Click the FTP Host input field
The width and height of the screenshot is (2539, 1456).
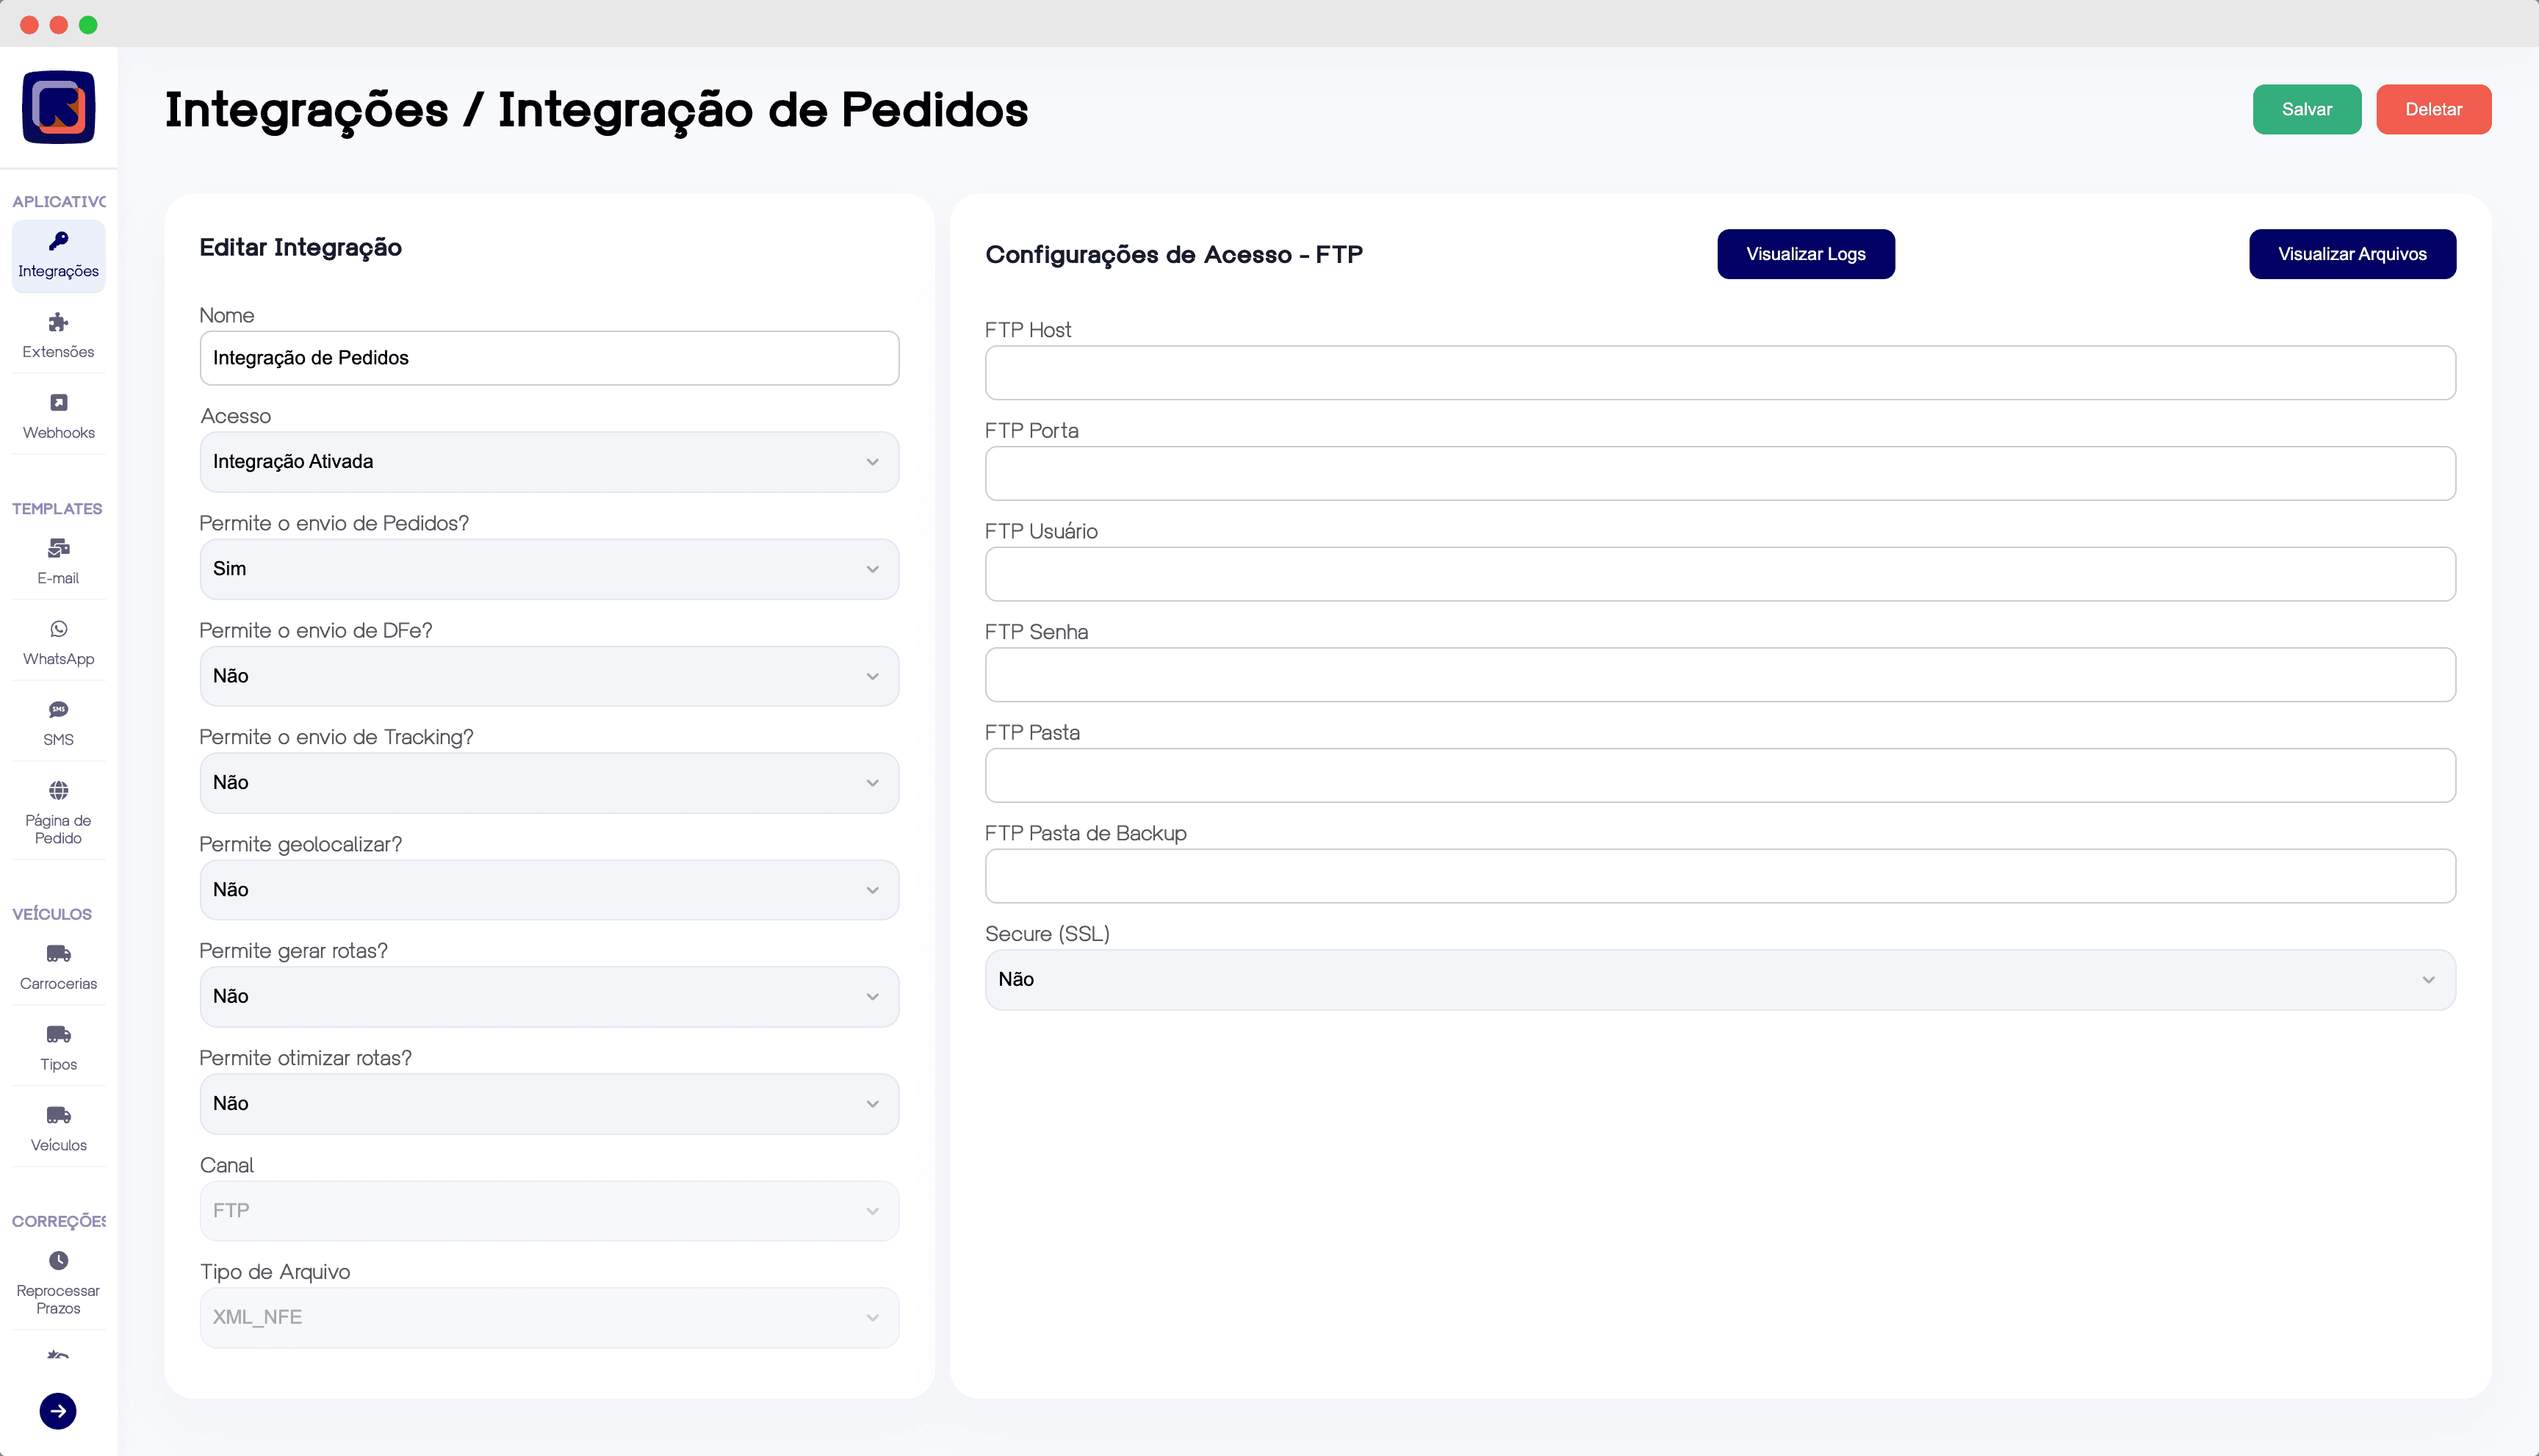(x=1719, y=373)
